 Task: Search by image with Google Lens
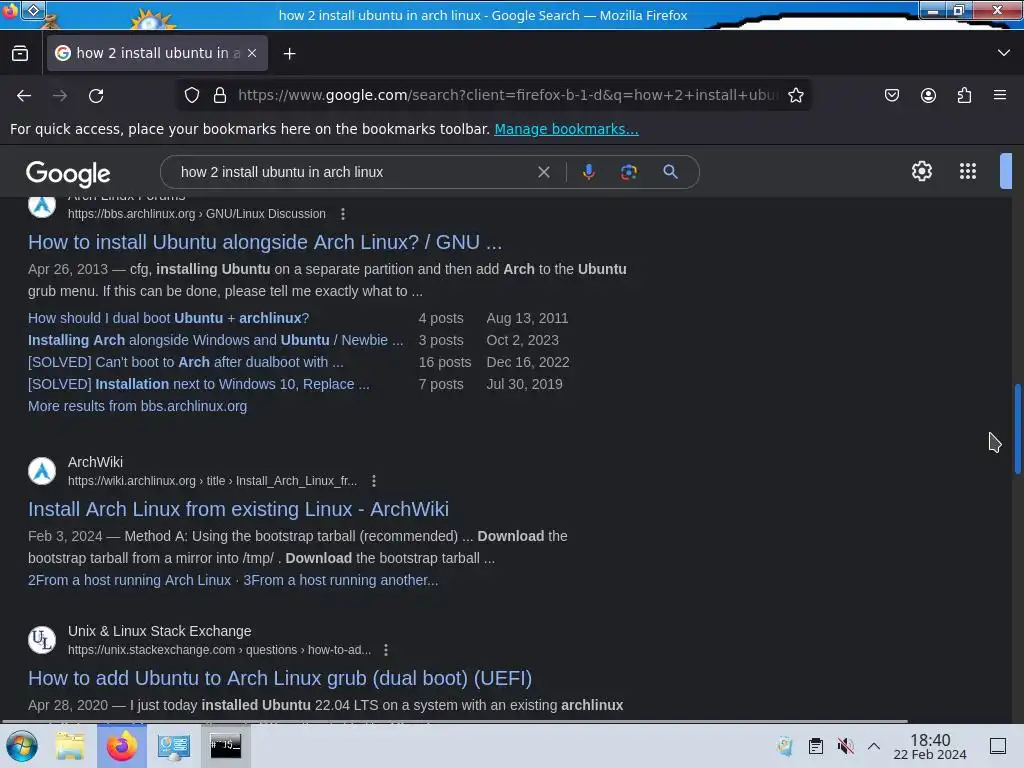click(628, 172)
